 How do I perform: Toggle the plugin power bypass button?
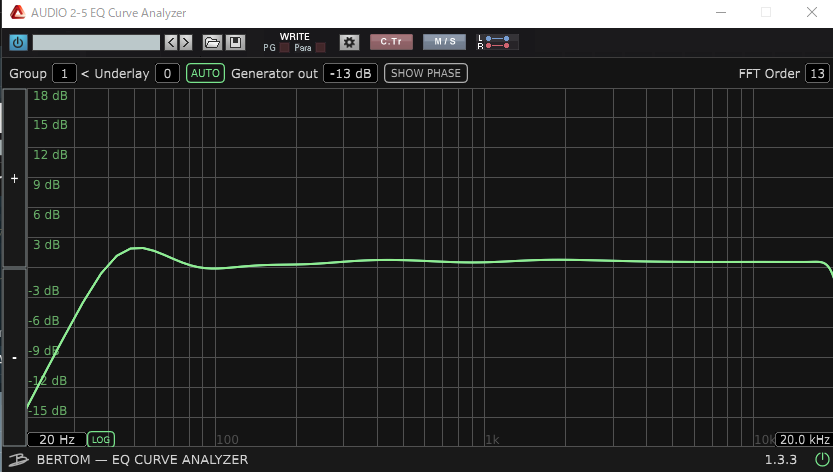(18, 42)
